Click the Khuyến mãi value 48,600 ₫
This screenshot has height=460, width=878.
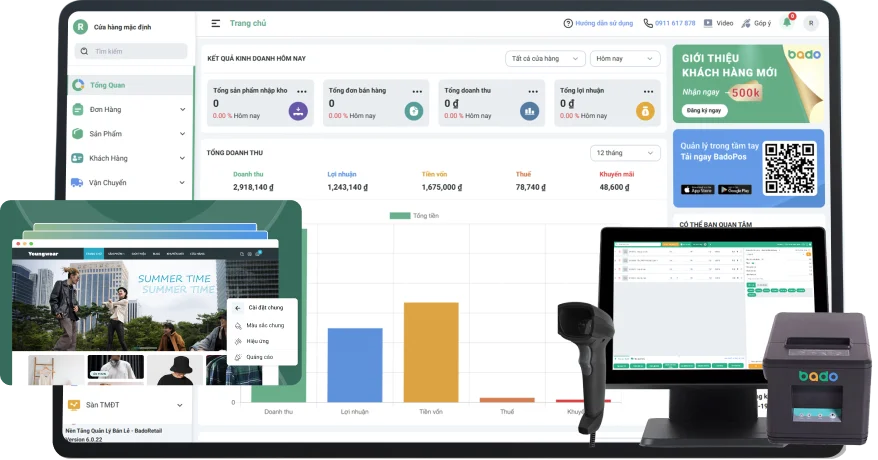(x=614, y=187)
